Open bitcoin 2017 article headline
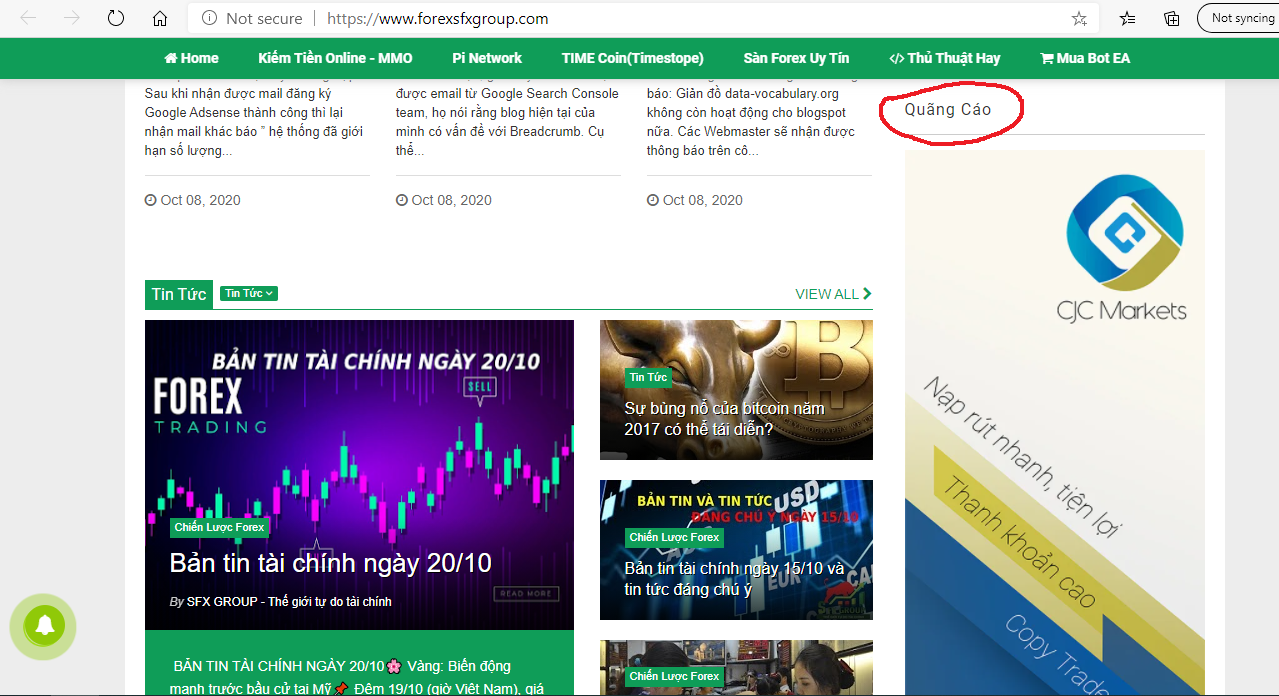Image resolution: width=1279 pixels, height=696 pixels. 725,419
